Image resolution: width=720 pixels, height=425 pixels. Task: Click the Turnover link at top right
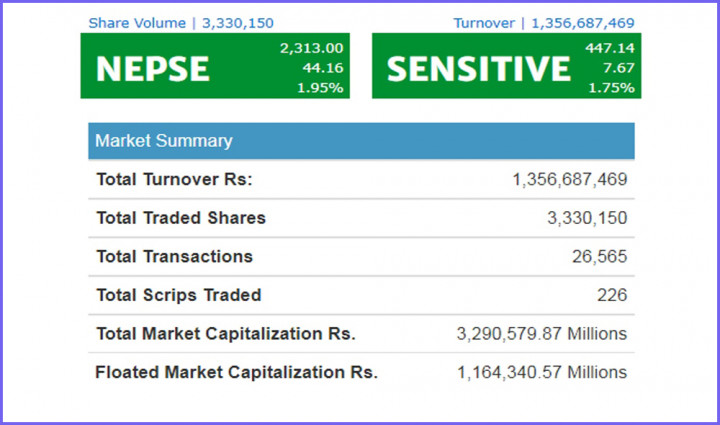543,22
